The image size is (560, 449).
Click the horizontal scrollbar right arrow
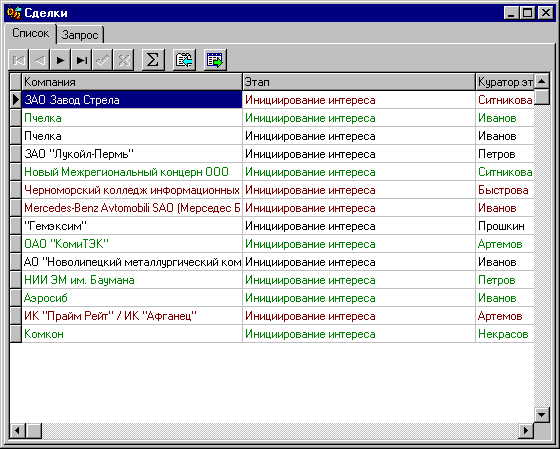tap(526, 430)
